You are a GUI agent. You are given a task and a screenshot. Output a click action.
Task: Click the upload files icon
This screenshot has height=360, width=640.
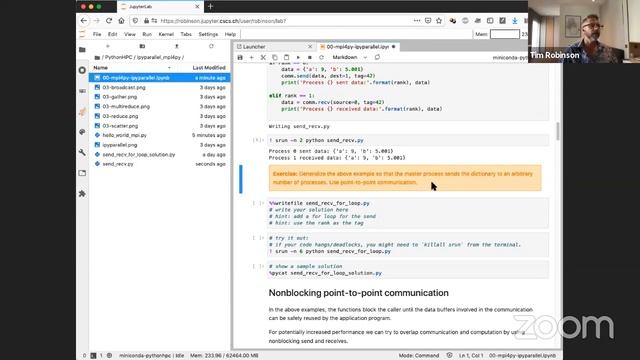click(177, 47)
